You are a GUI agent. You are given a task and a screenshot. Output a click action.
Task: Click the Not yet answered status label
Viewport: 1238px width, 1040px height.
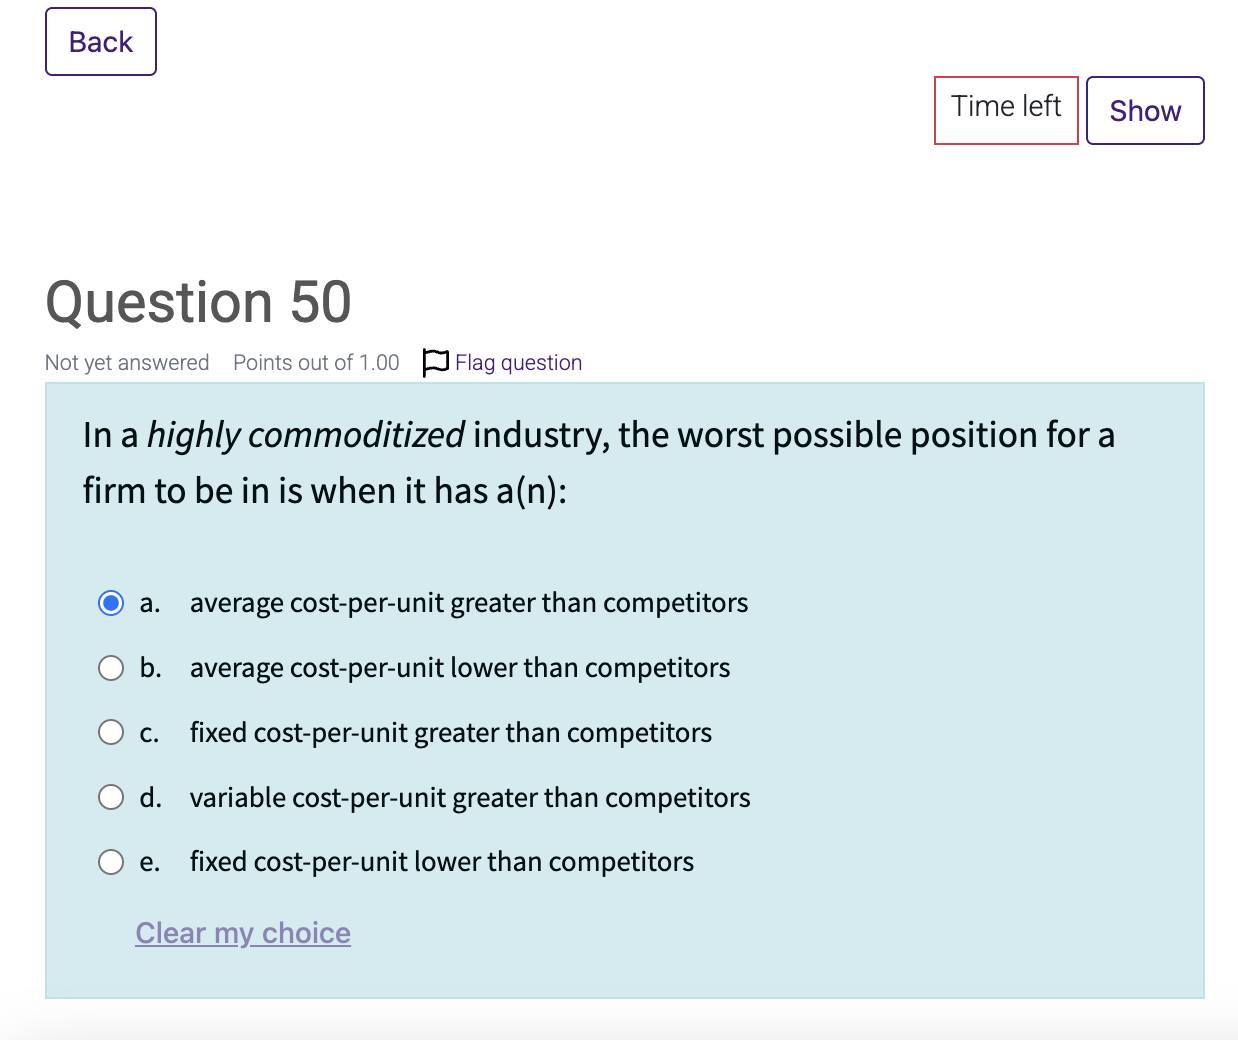(127, 362)
